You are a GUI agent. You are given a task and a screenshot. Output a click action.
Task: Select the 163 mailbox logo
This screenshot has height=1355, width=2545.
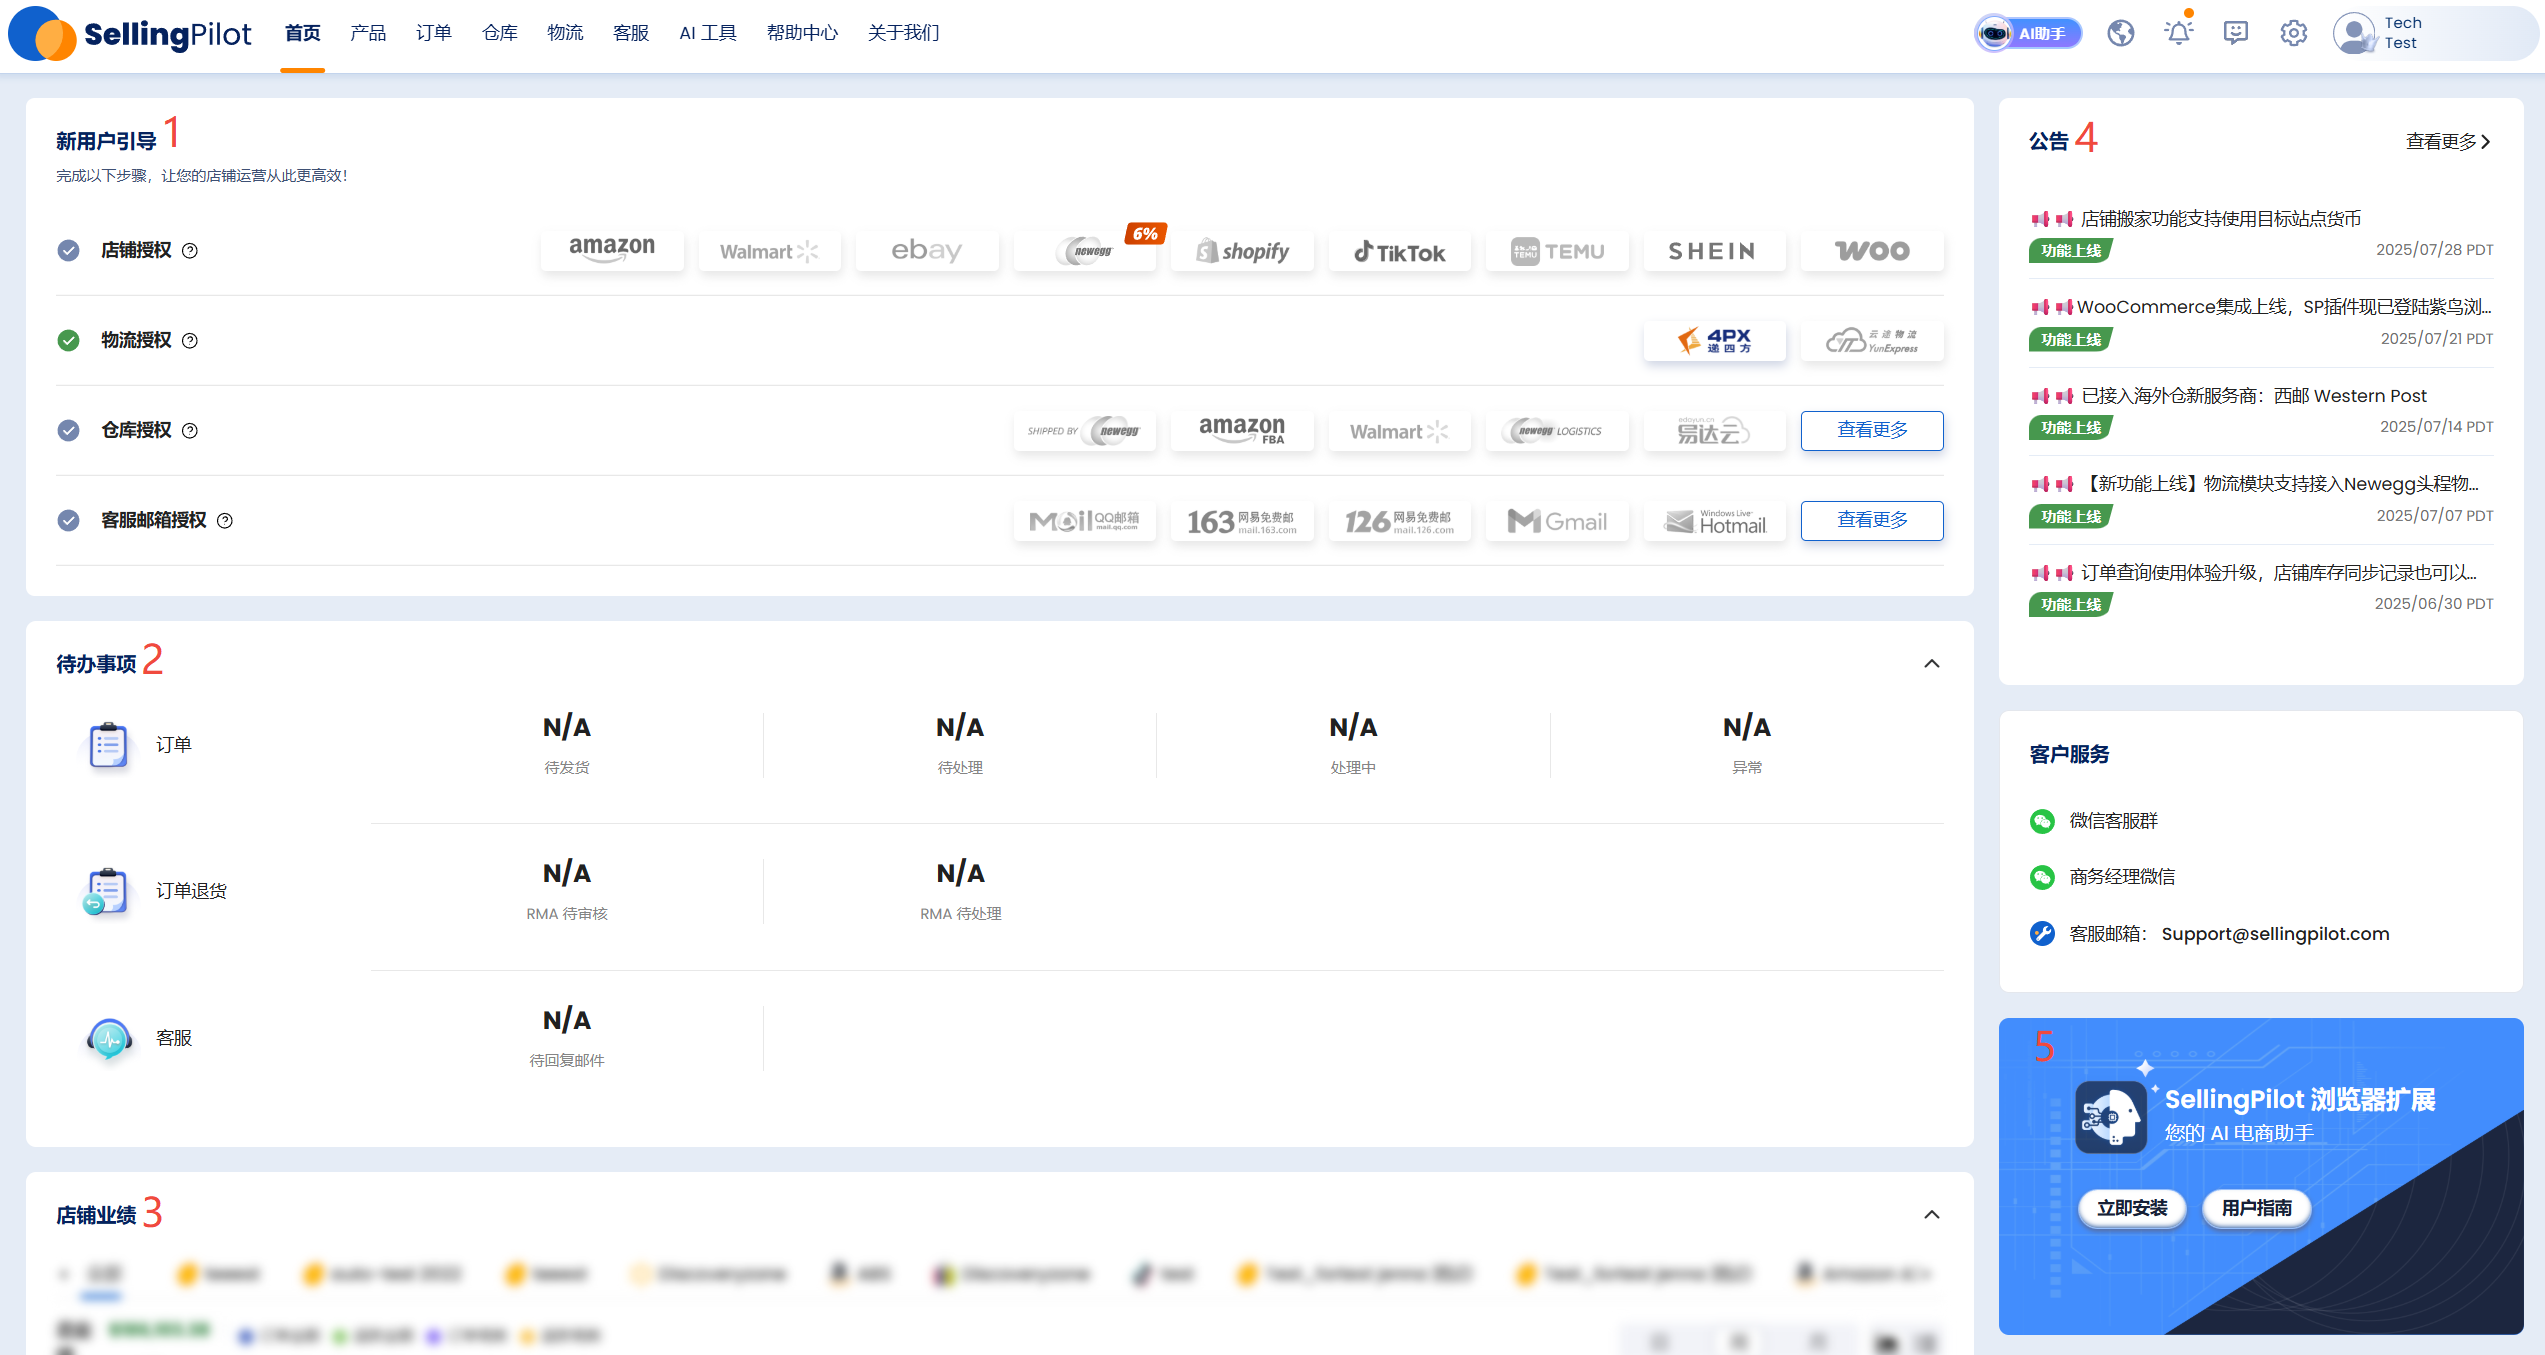[1242, 521]
